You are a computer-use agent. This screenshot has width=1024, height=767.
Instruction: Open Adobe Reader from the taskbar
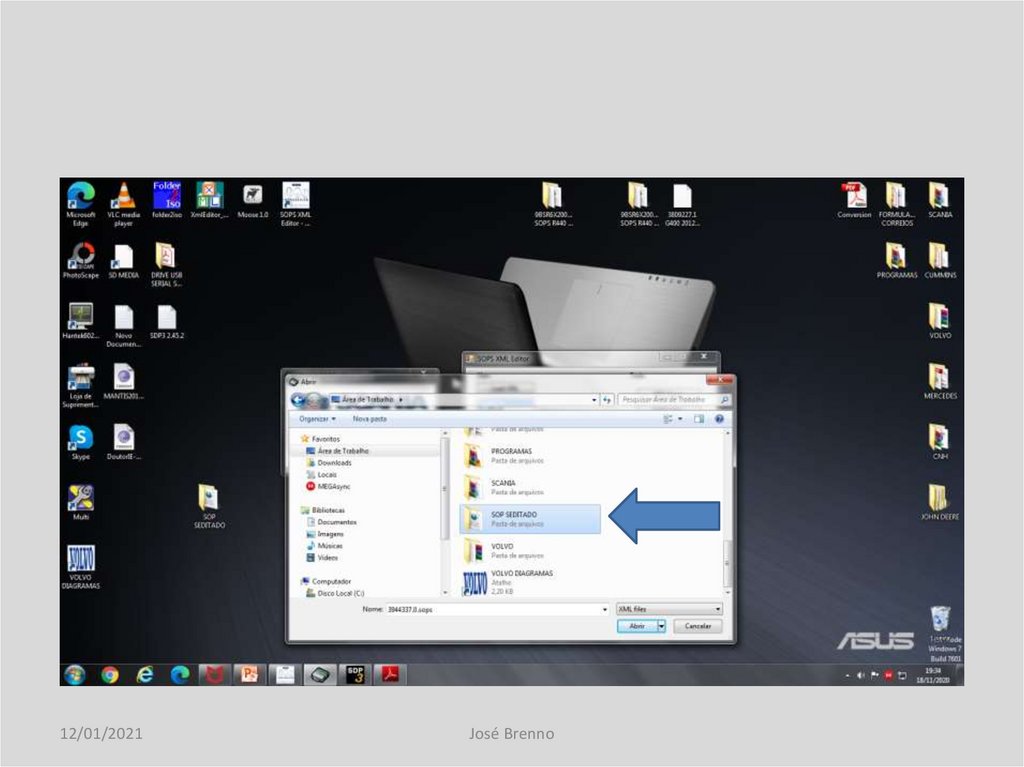pos(390,674)
